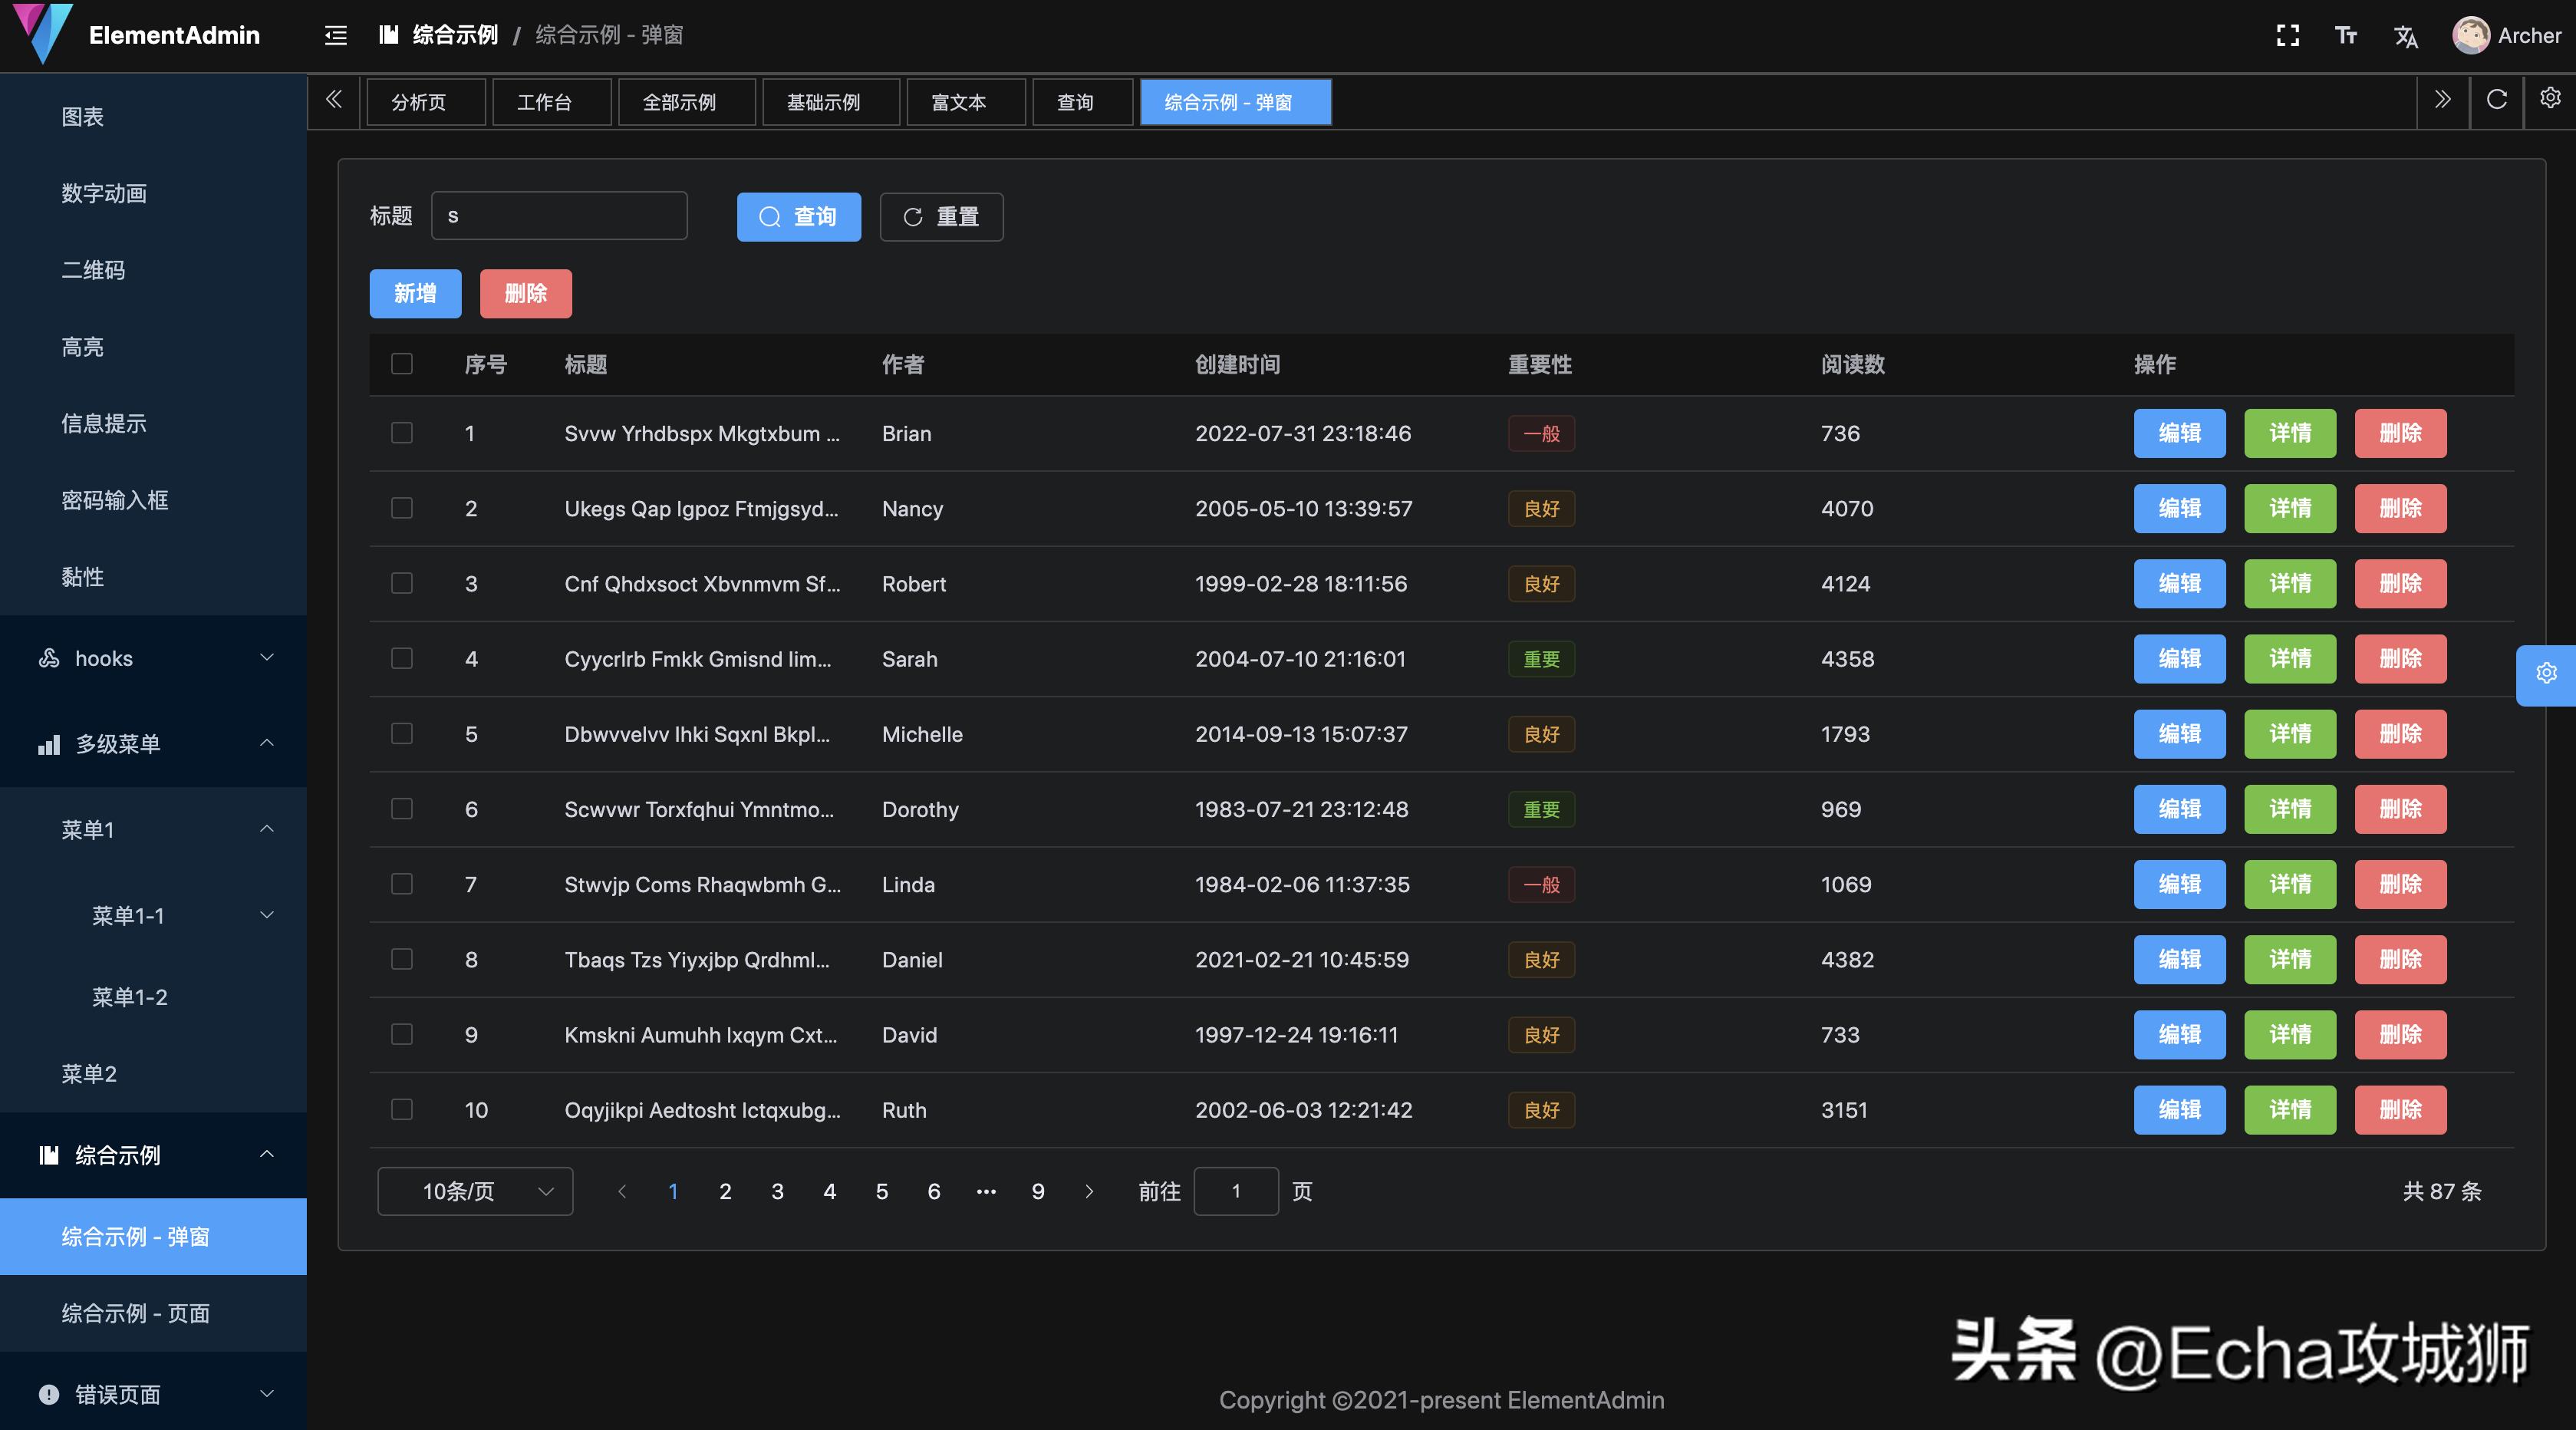This screenshot has height=1430, width=2576.
Task: Toggle fullscreen mode icon in header
Action: coord(2287,36)
